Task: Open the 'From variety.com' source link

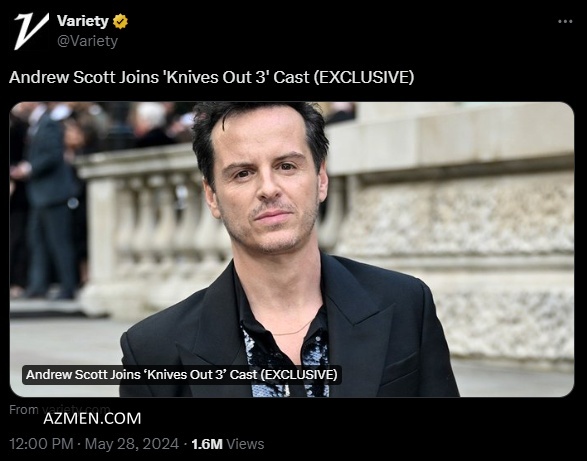Action: coord(60,409)
